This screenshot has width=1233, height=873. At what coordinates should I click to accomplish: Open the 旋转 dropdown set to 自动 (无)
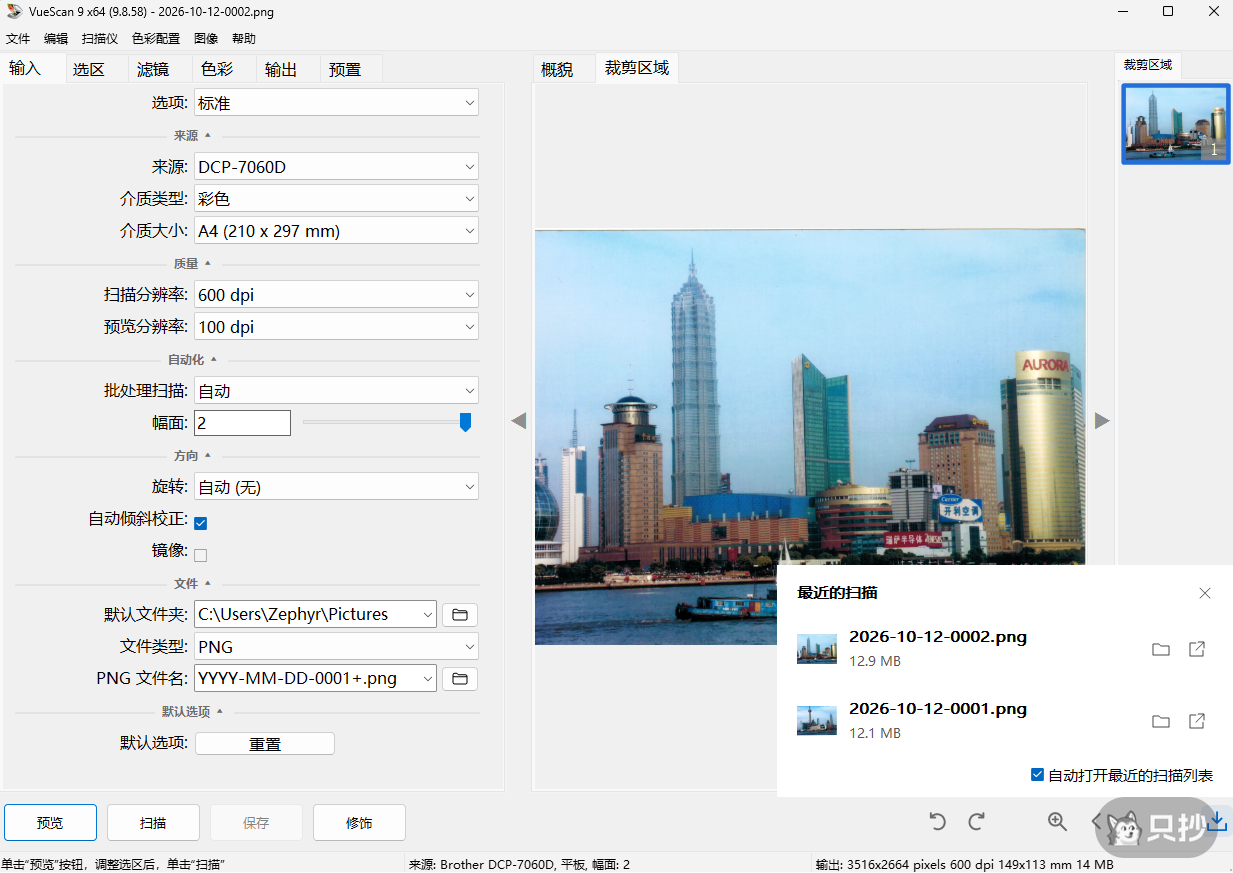coord(336,487)
